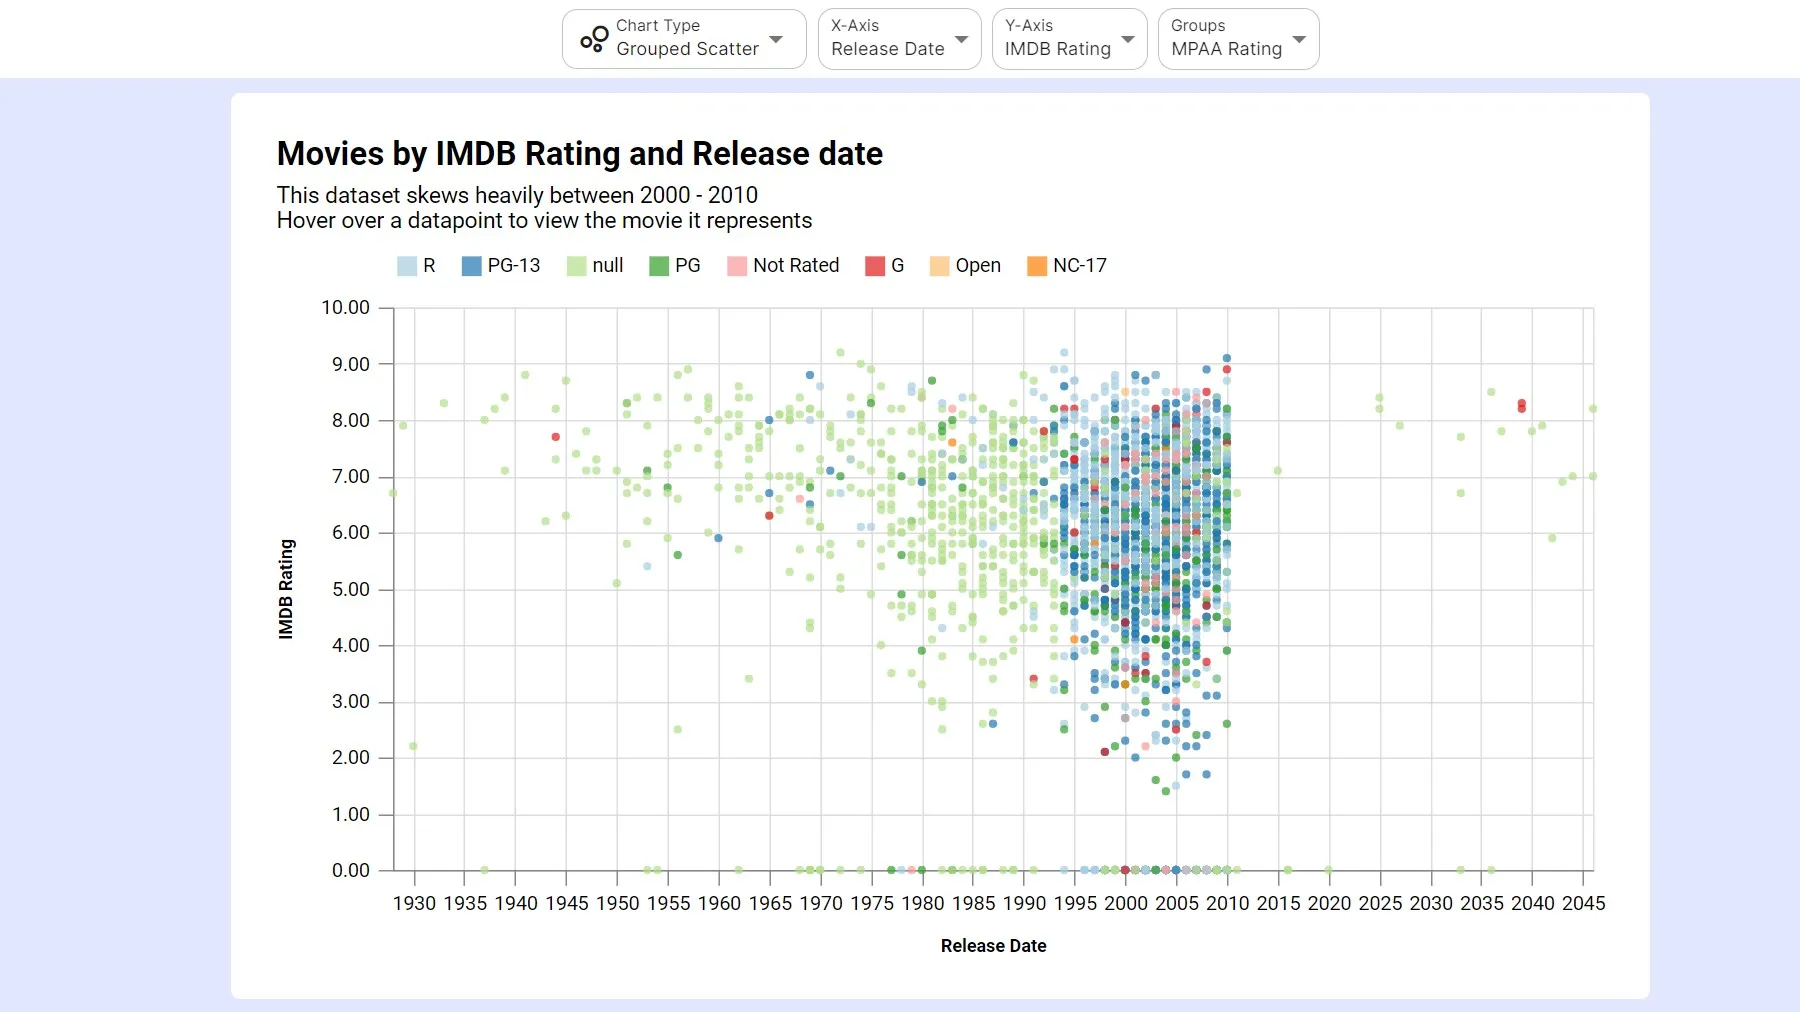
Task: Click the NC-17 legend orange swatch
Action: (1037, 266)
